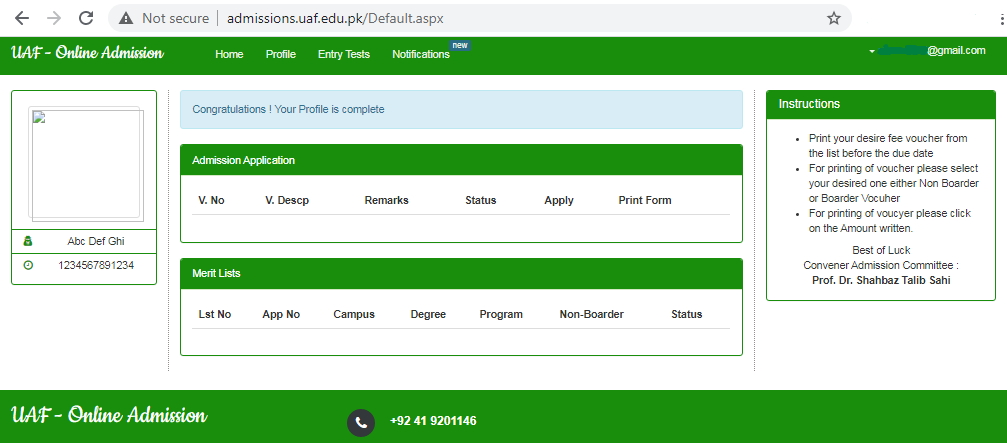Screen dimensions: 1007x443
Task: Click the Lst No column header
Action: pyautogui.click(x=215, y=315)
